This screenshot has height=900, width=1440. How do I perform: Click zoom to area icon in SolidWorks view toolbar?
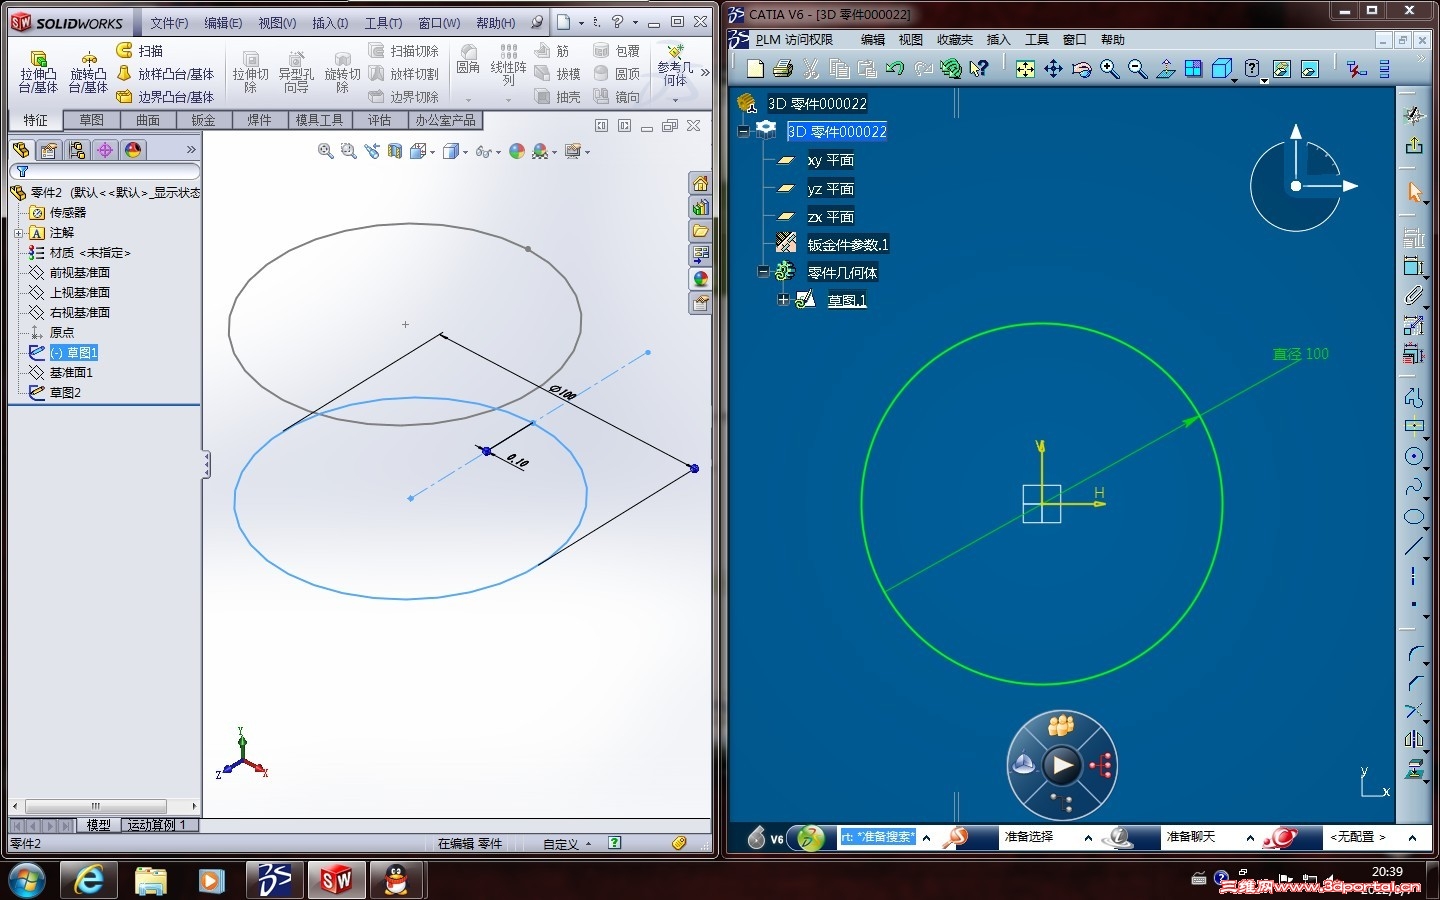coord(348,151)
